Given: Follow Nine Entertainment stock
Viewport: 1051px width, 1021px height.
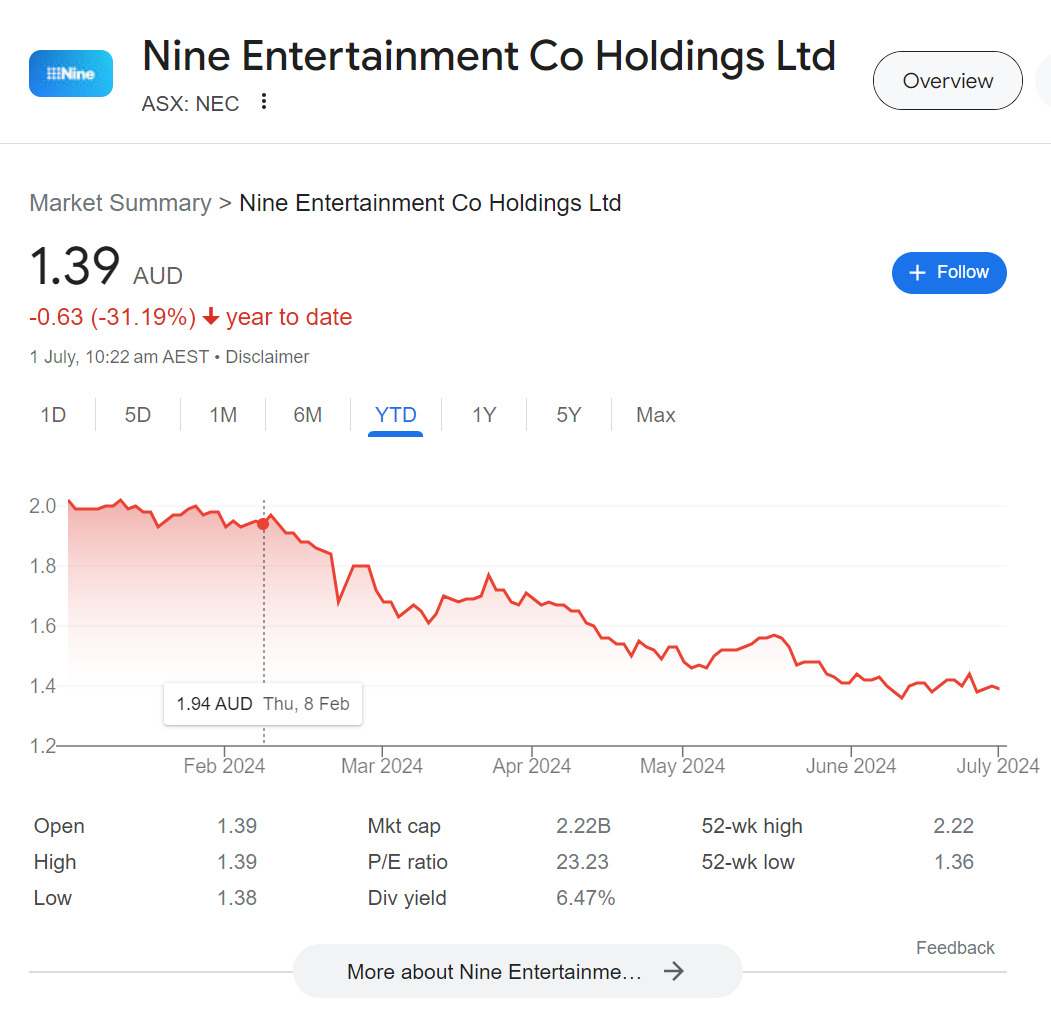Looking at the screenshot, I should coord(949,273).
